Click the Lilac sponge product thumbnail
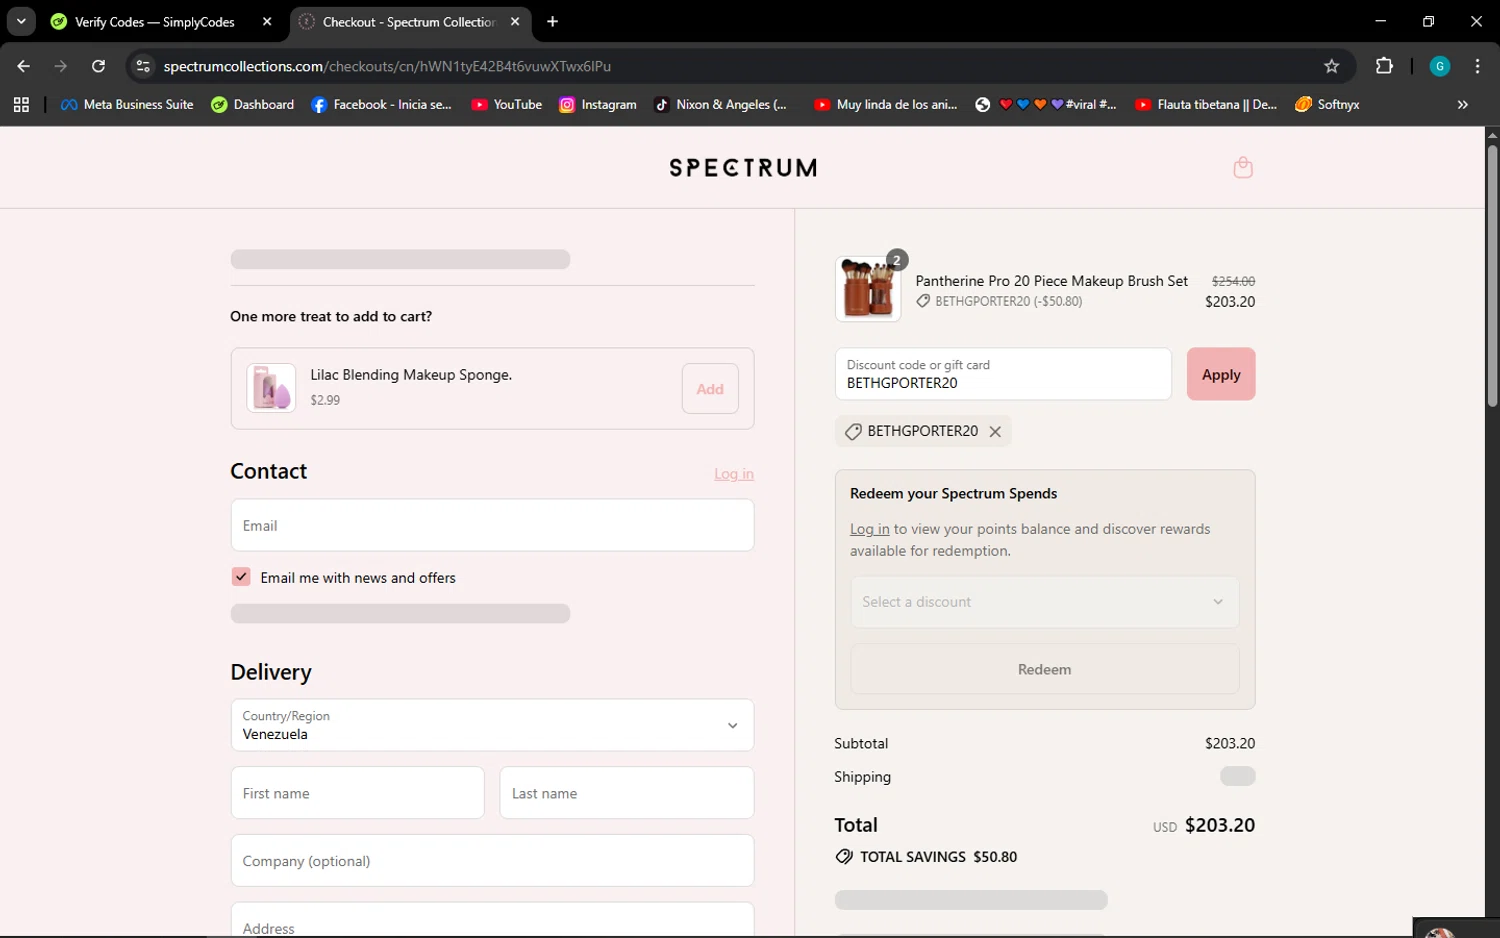Image resolution: width=1500 pixels, height=938 pixels. [271, 388]
